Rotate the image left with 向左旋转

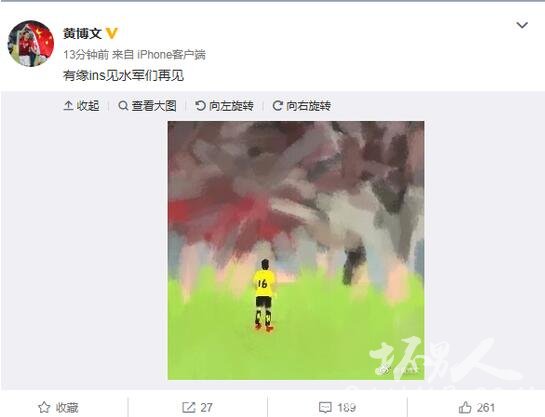[x=224, y=106]
